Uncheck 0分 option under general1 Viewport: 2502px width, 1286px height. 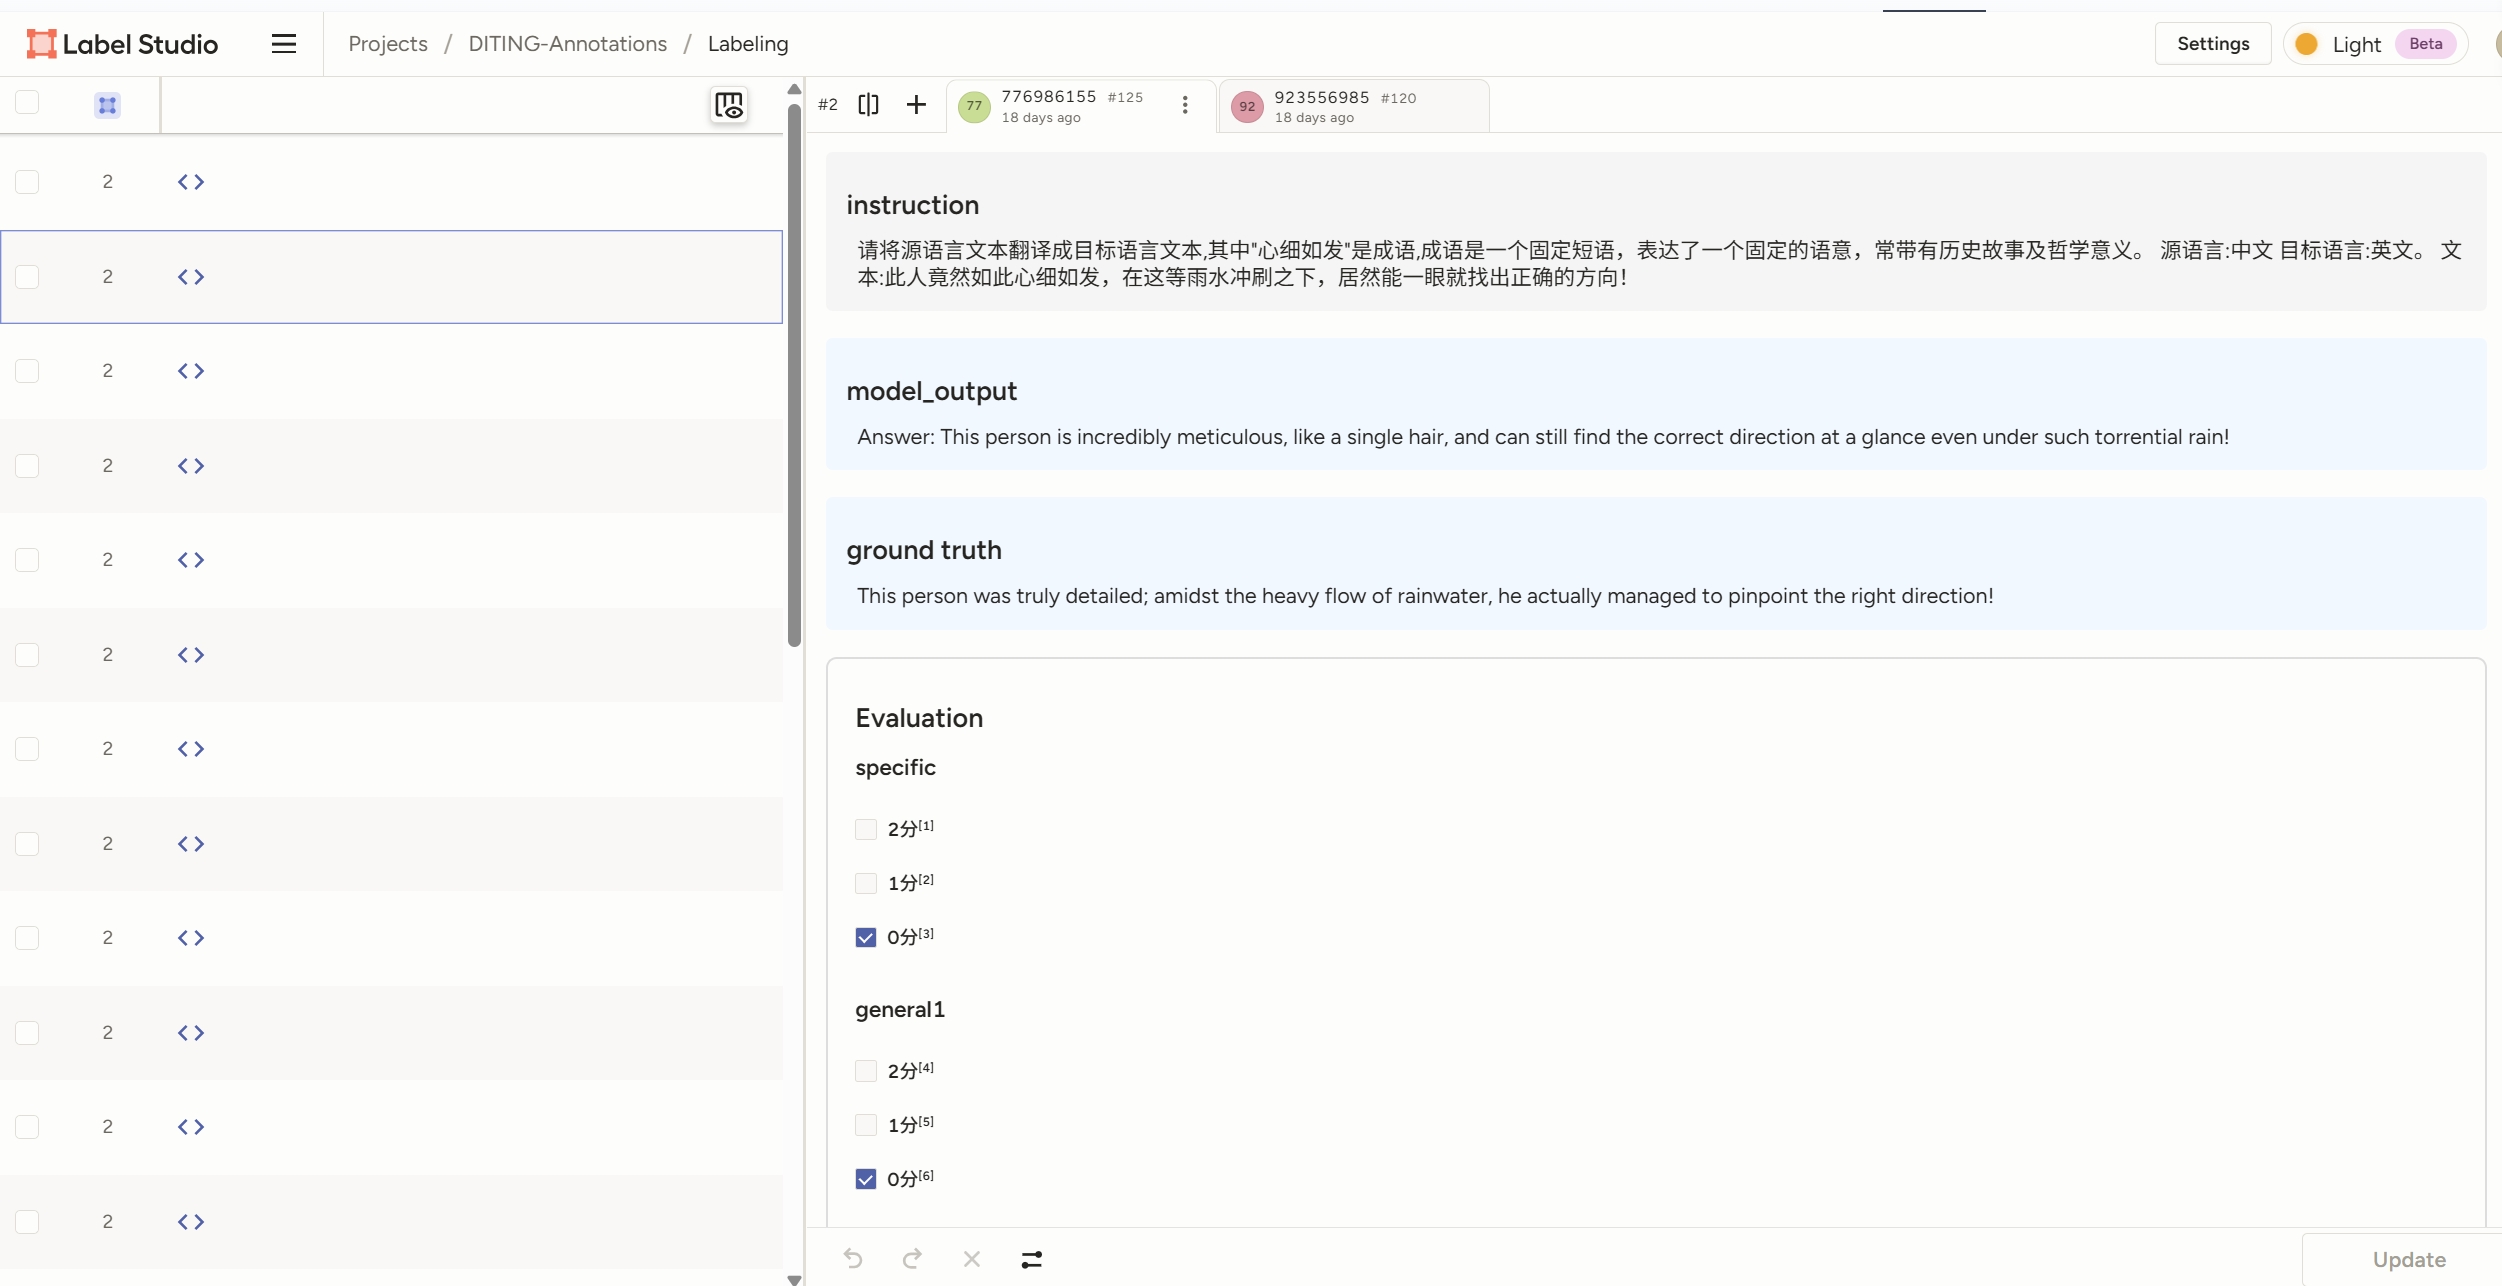tap(866, 1179)
